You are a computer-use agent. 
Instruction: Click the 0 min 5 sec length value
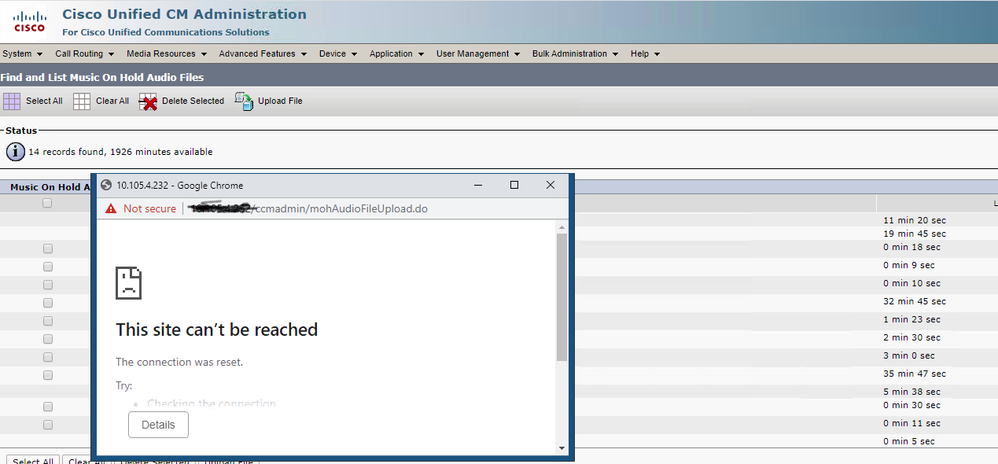[x=909, y=441]
